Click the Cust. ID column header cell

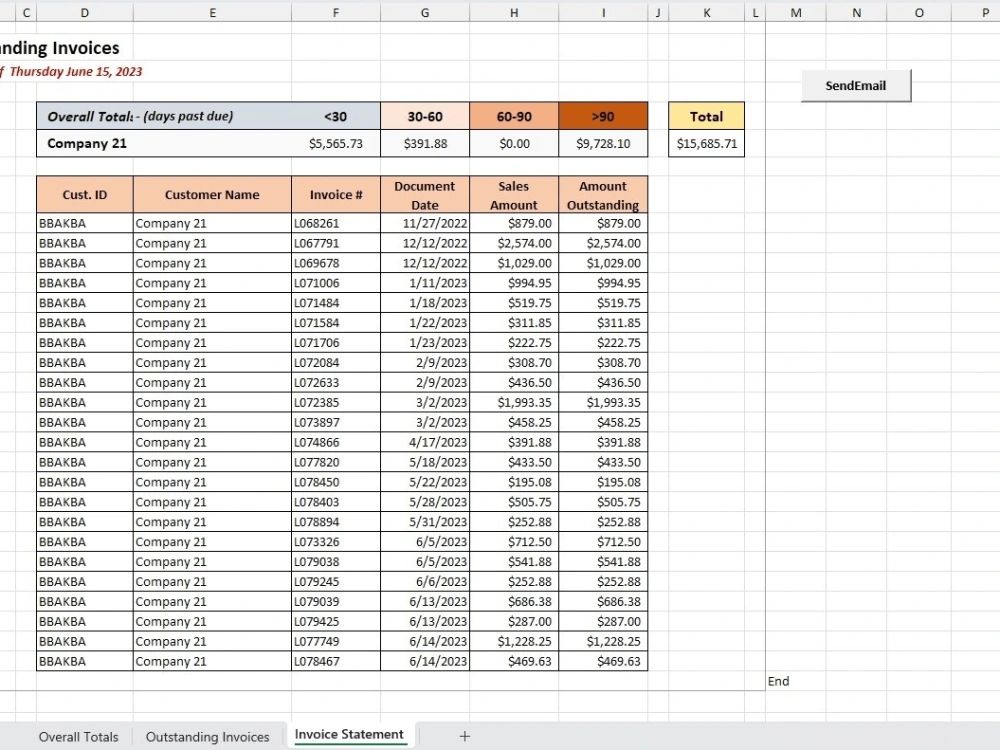(85, 195)
